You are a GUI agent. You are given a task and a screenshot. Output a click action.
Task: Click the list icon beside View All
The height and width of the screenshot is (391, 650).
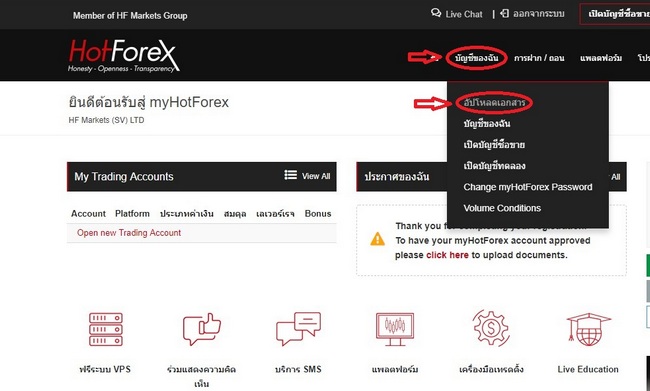[291, 175]
